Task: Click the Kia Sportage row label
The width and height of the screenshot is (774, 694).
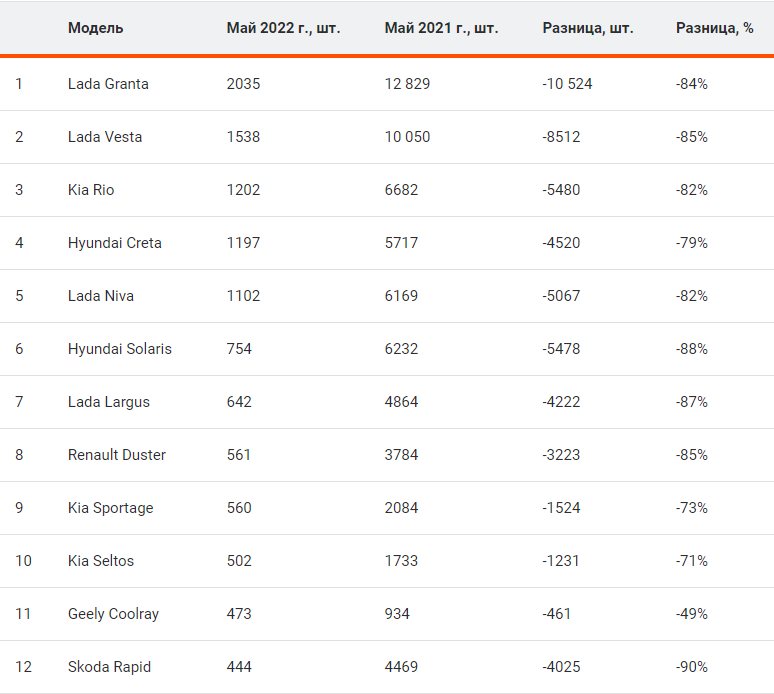Action: coord(111,508)
